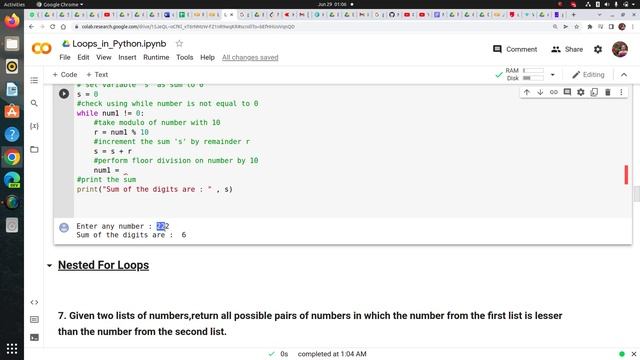Open the File menu
Viewport: 640px width, 360px height.
[65, 57]
